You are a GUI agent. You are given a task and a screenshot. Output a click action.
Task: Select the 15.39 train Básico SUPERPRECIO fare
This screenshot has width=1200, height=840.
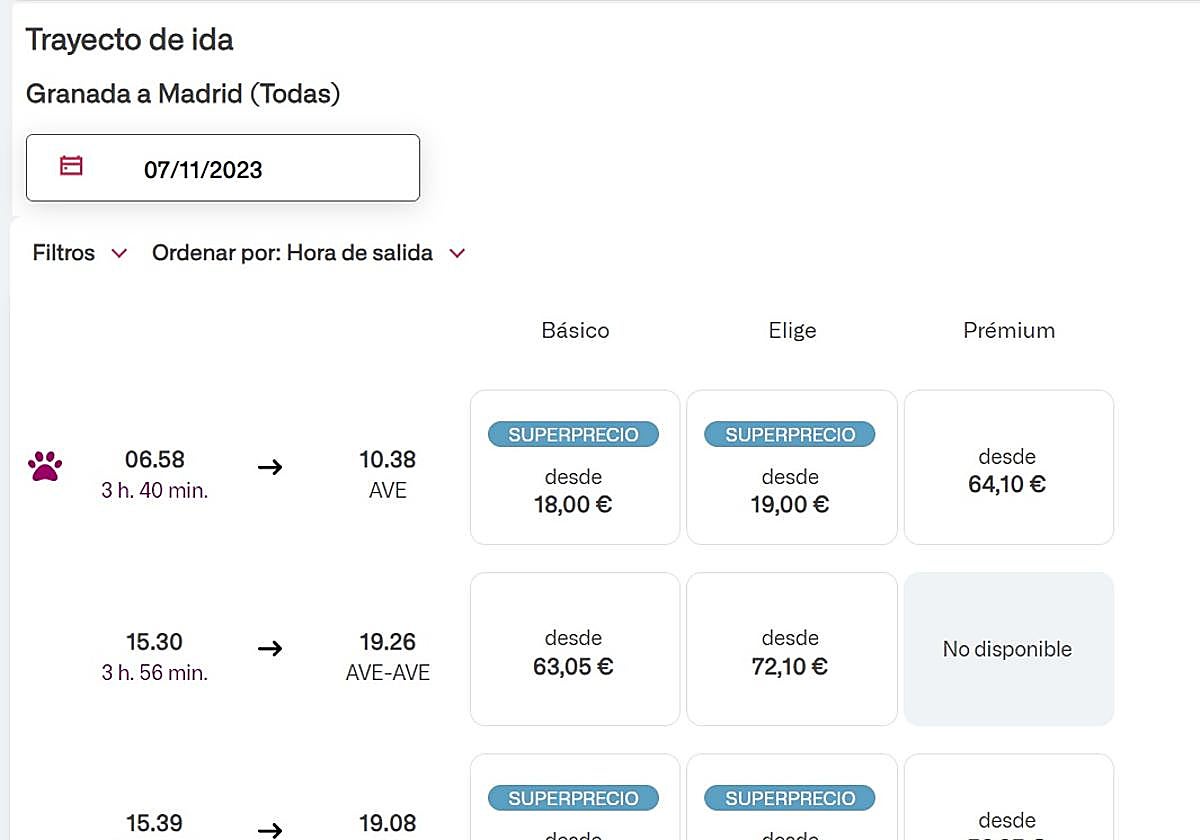[x=574, y=800]
